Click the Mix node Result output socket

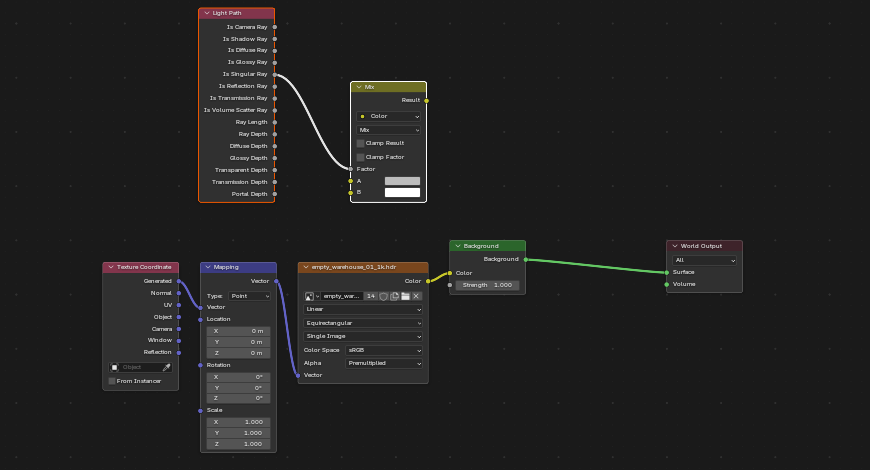(427, 100)
